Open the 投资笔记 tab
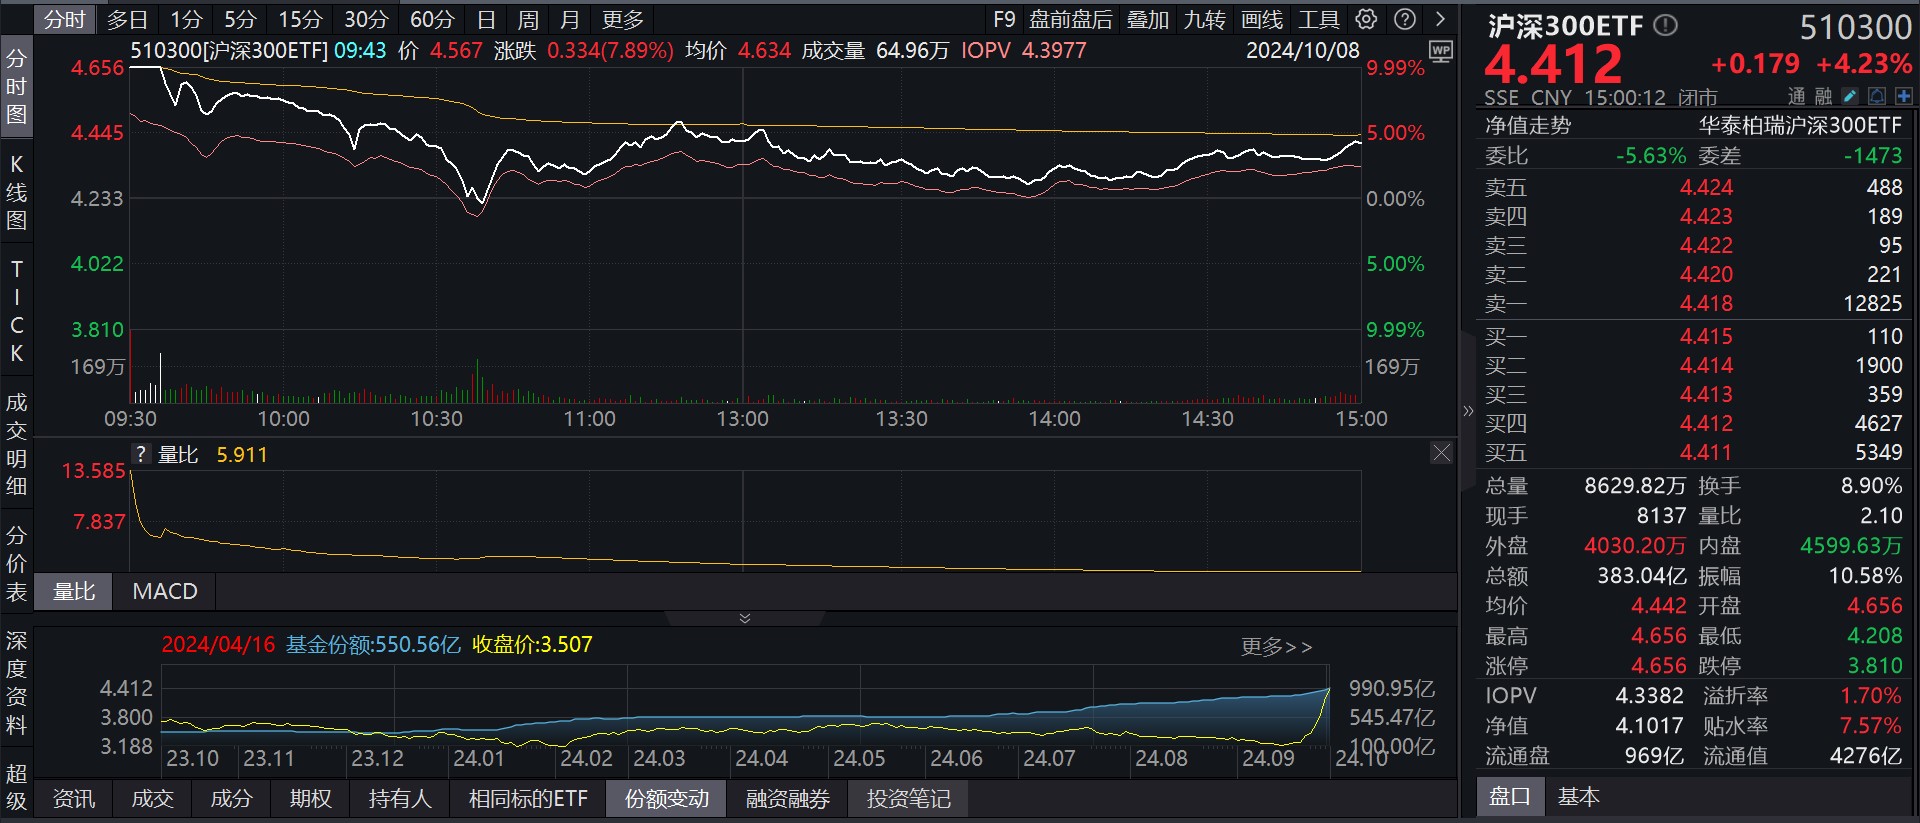This screenshot has height=823, width=1920. pos(909,799)
